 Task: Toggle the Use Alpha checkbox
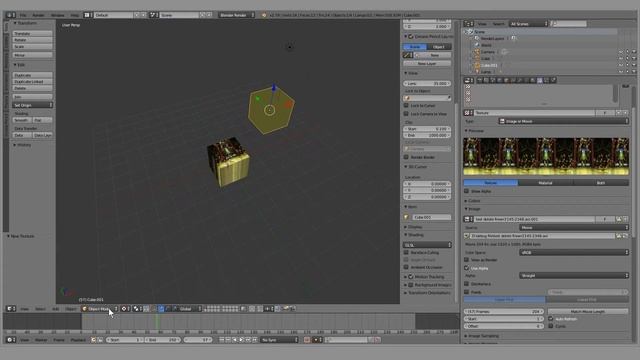(467, 268)
